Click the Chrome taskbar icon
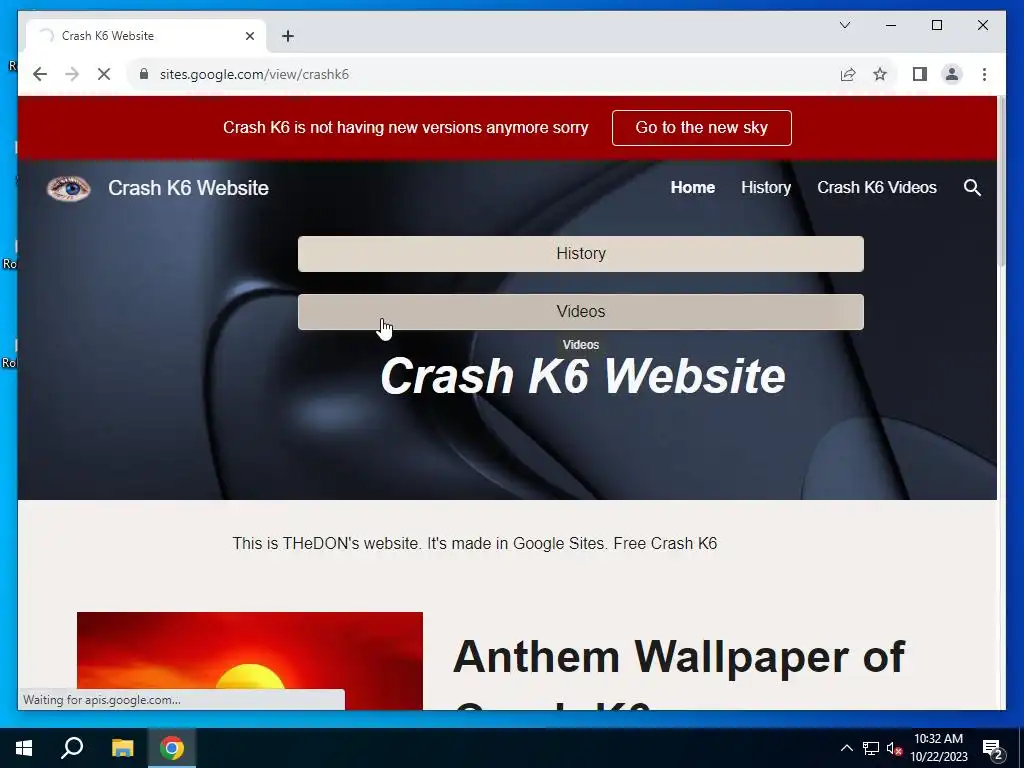Image resolution: width=1024 pixels, height=768 pixels. click(x=172, y=748)
